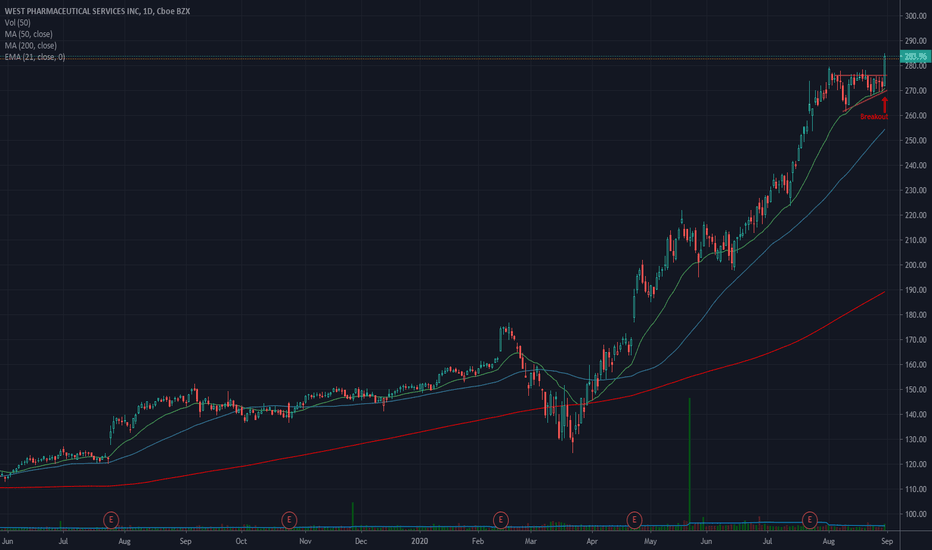
Task: Select the MA (200, close) indicator legend
Action: [x=30, y=45]
